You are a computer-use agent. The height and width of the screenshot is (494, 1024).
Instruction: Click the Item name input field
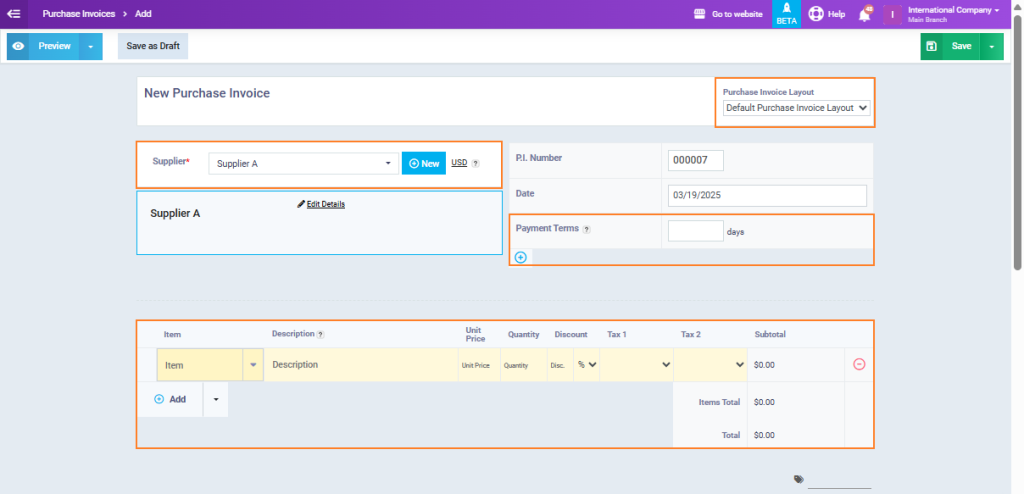pyautogui.click(x=200, y=365)
